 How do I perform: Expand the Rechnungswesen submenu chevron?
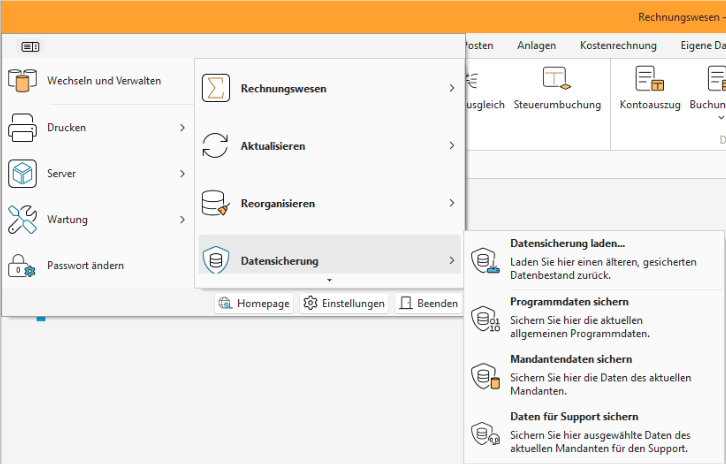coord(452,89)
